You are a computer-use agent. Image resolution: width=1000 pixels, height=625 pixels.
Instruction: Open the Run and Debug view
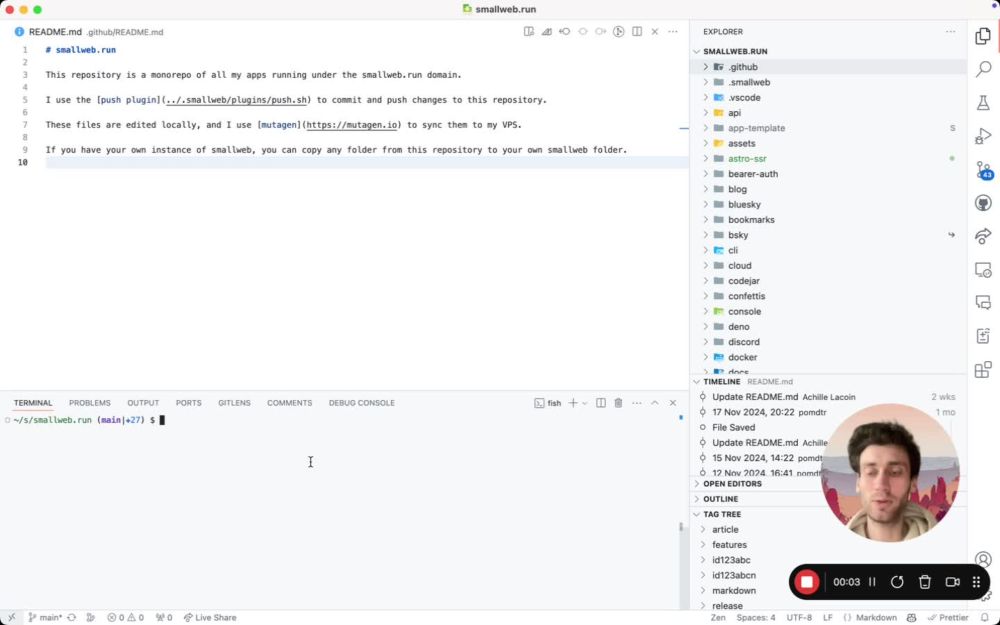[983, 136]
